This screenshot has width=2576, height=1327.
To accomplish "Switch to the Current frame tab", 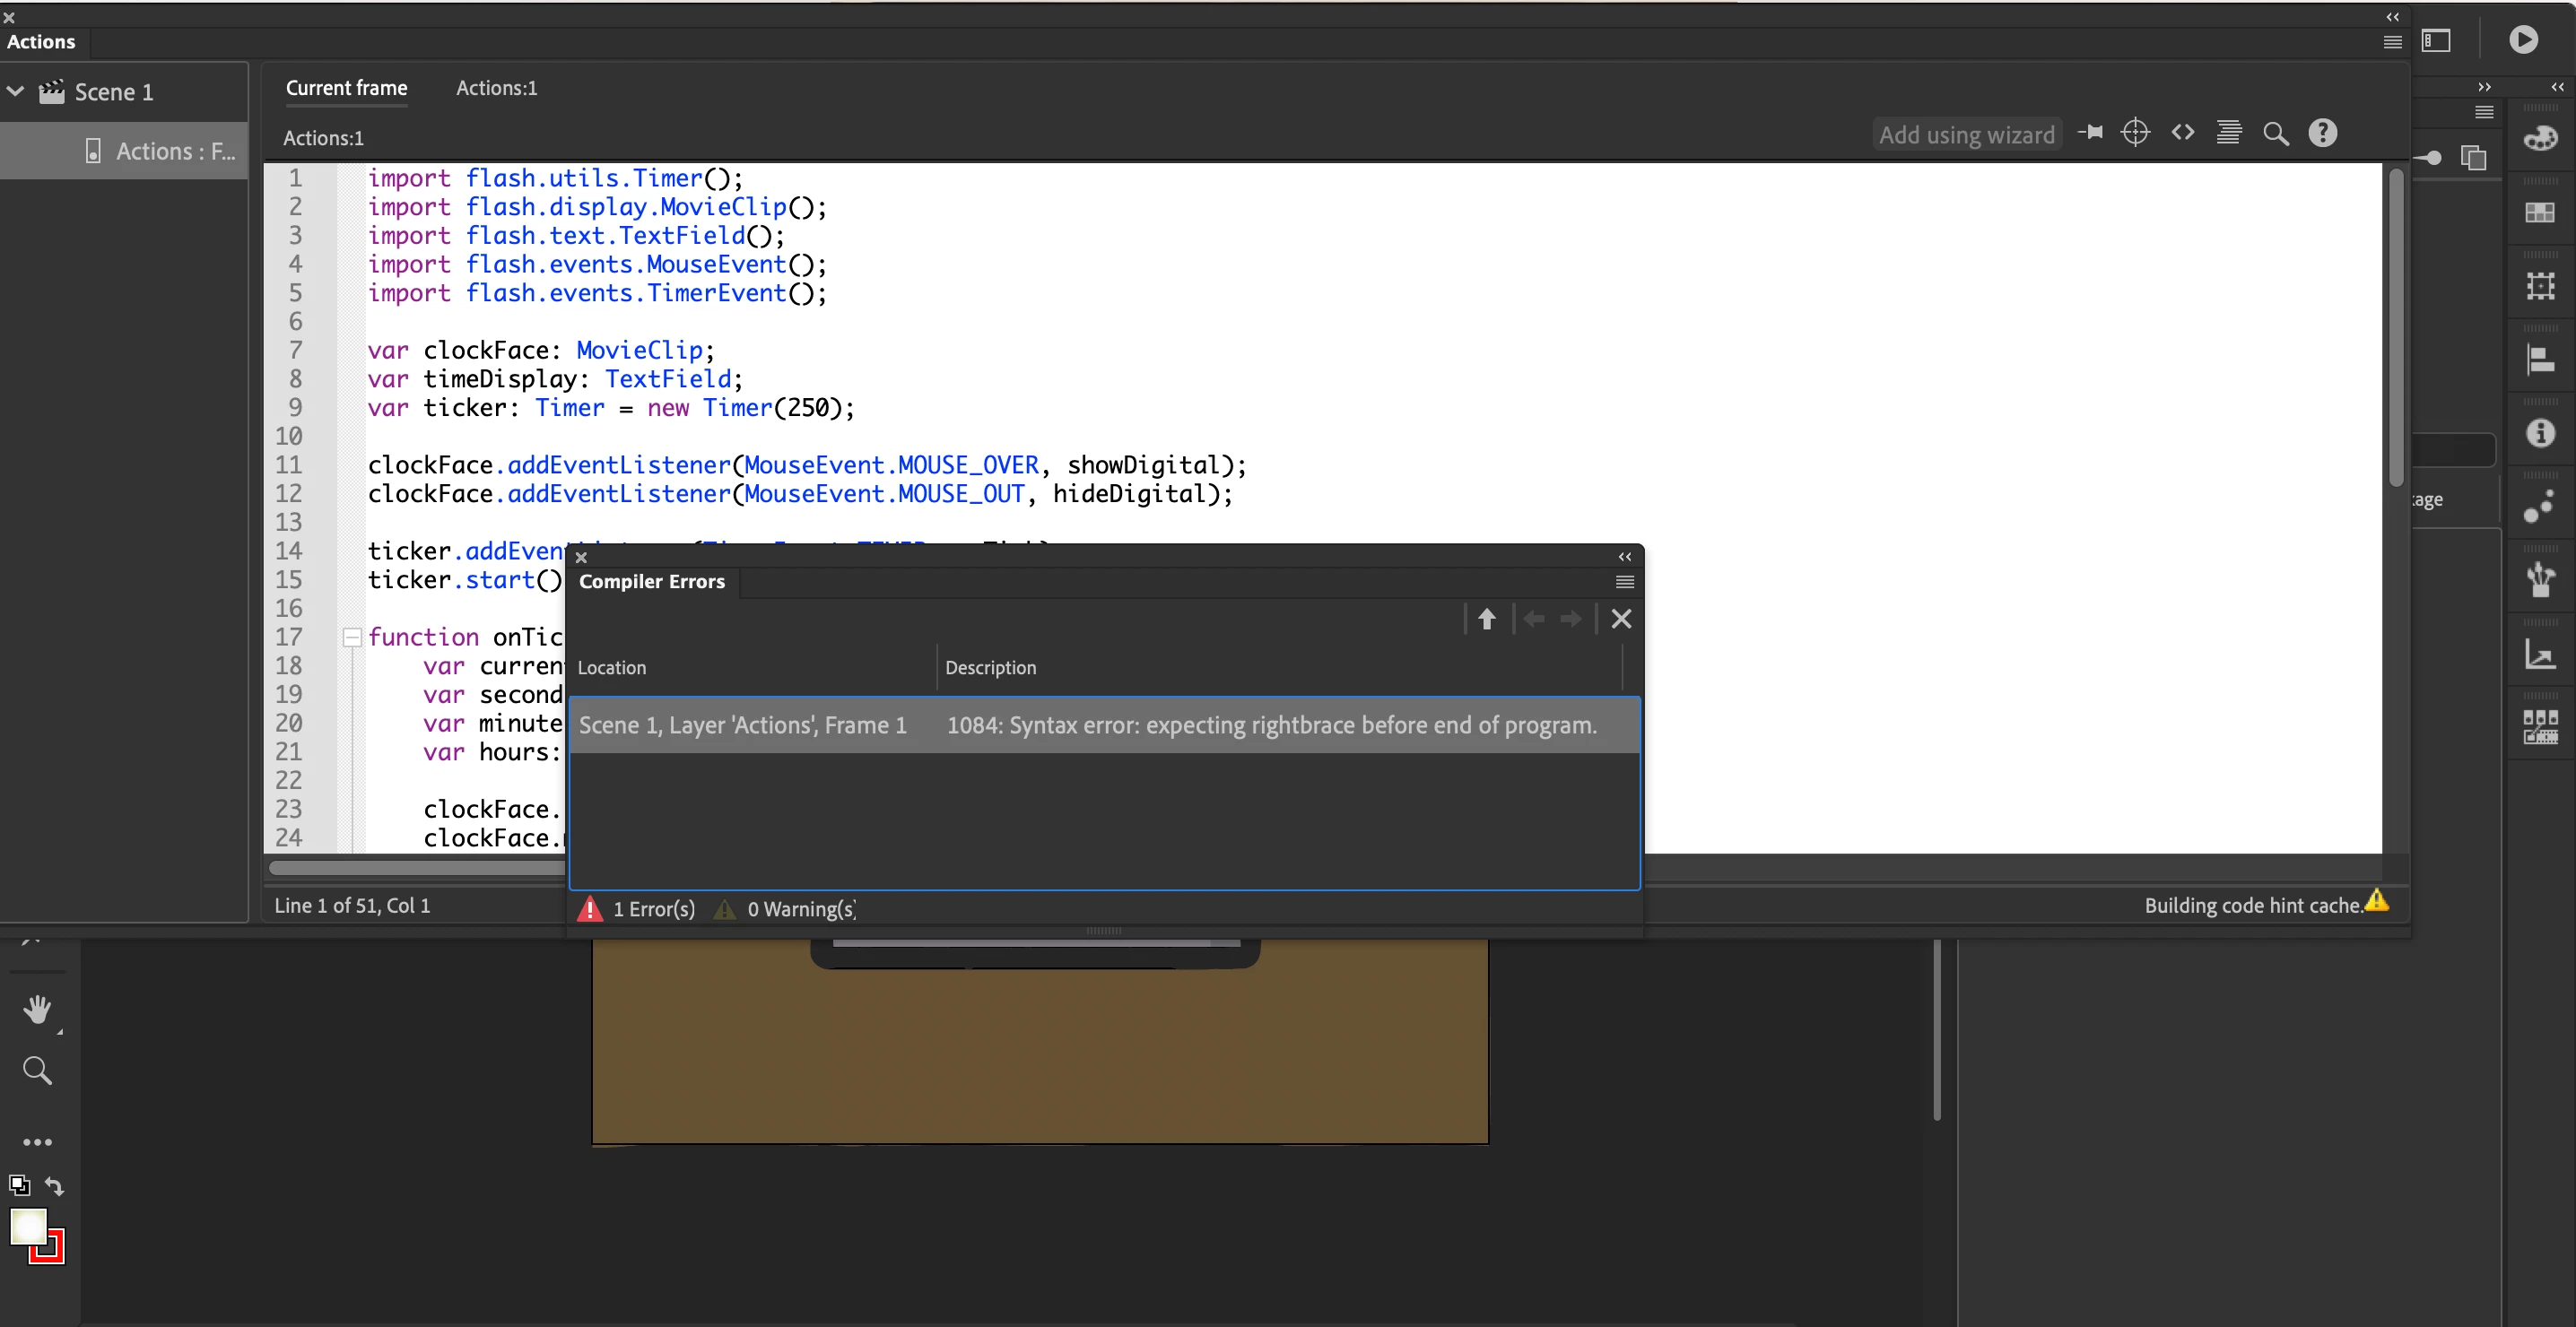I will click(x=346, y=88).
